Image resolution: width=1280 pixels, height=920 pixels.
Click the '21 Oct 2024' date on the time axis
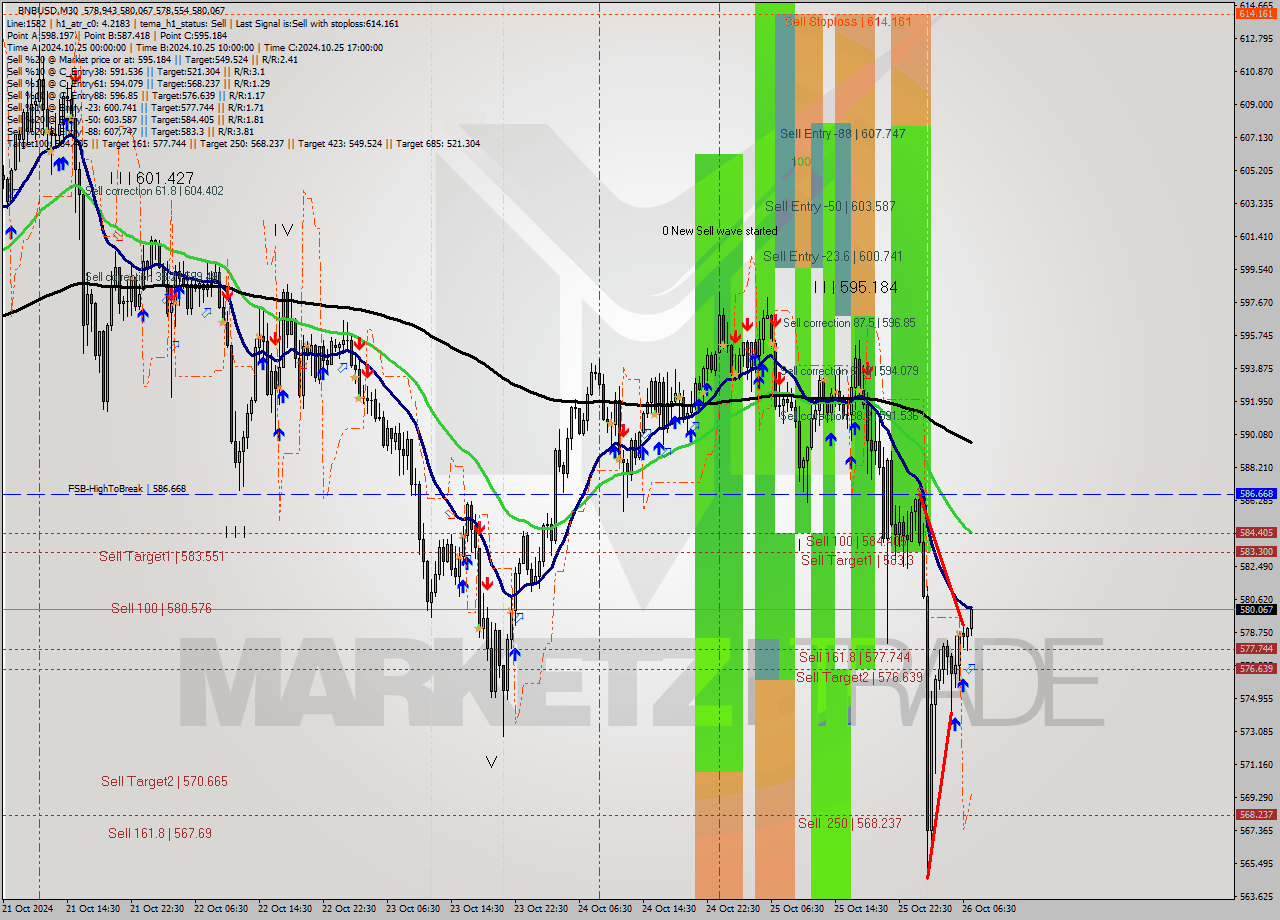(29, 909)
